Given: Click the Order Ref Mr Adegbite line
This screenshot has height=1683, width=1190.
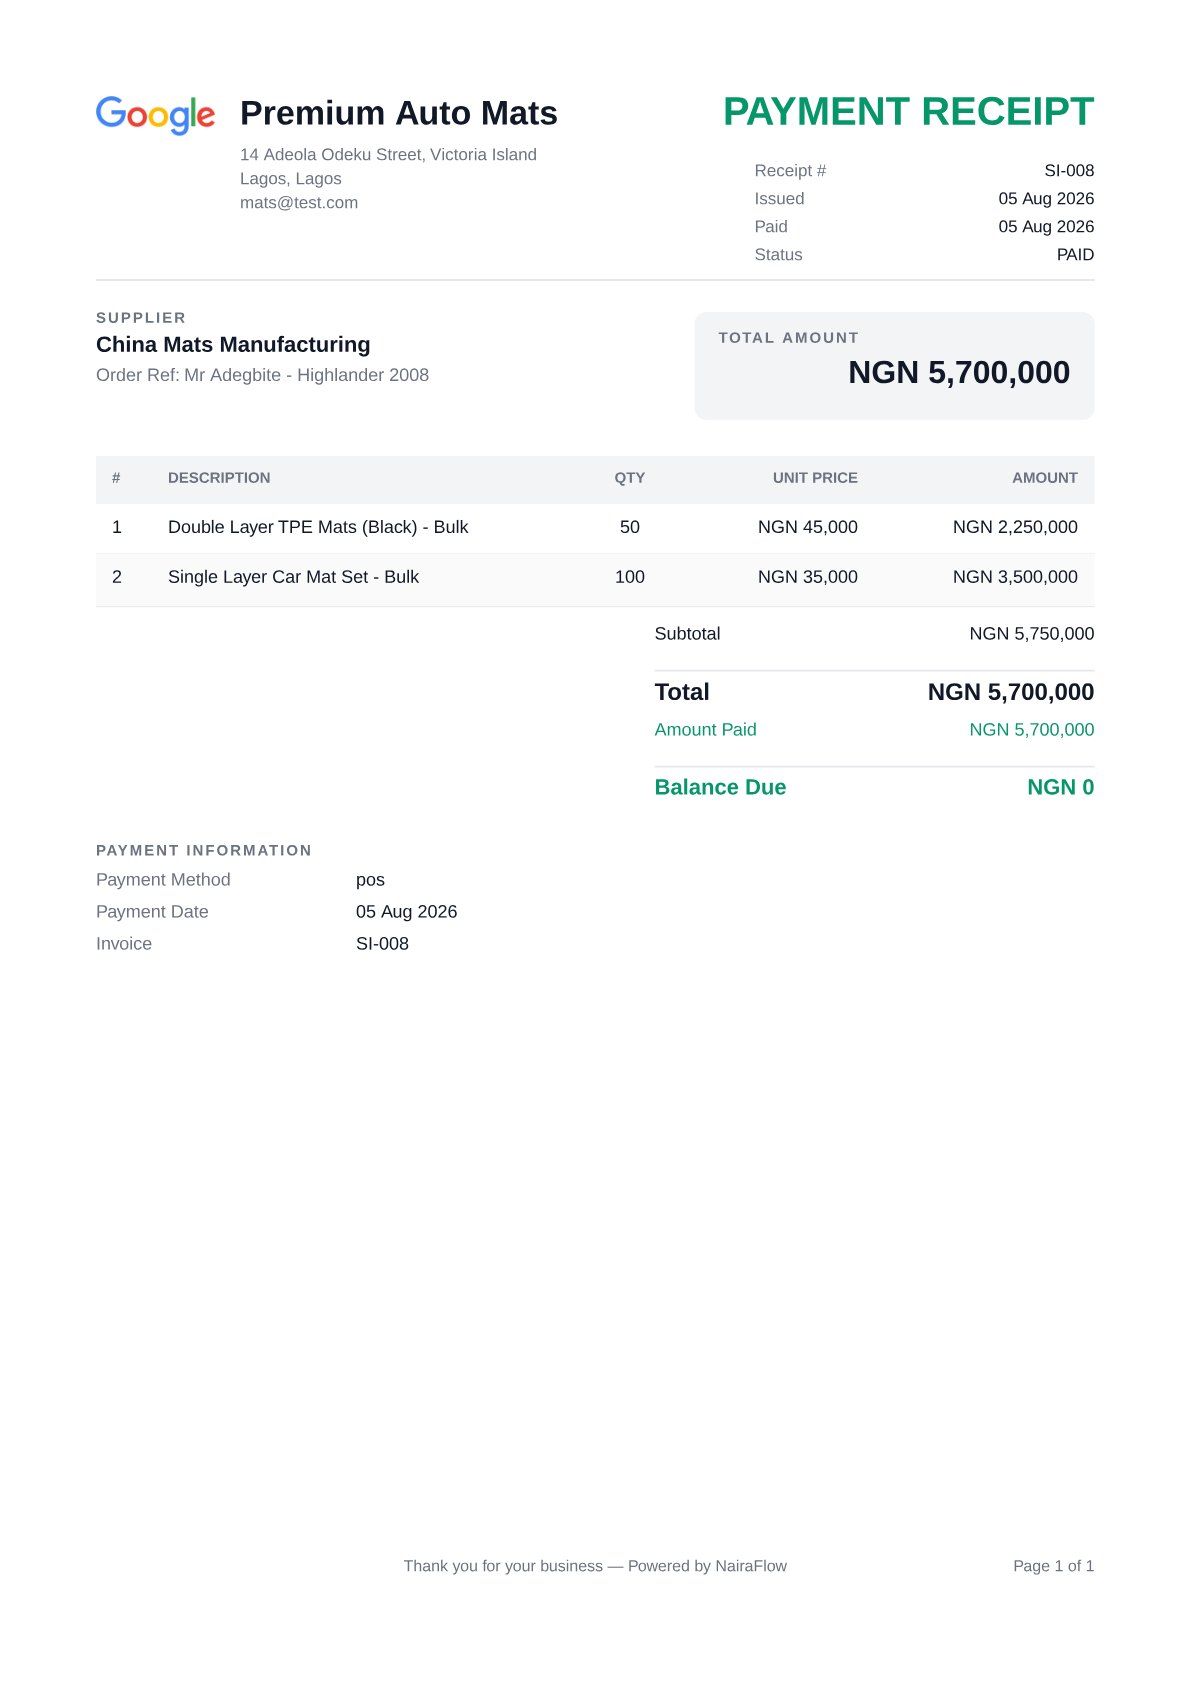Looking at the screenshot, I should (x=262, y=375).
